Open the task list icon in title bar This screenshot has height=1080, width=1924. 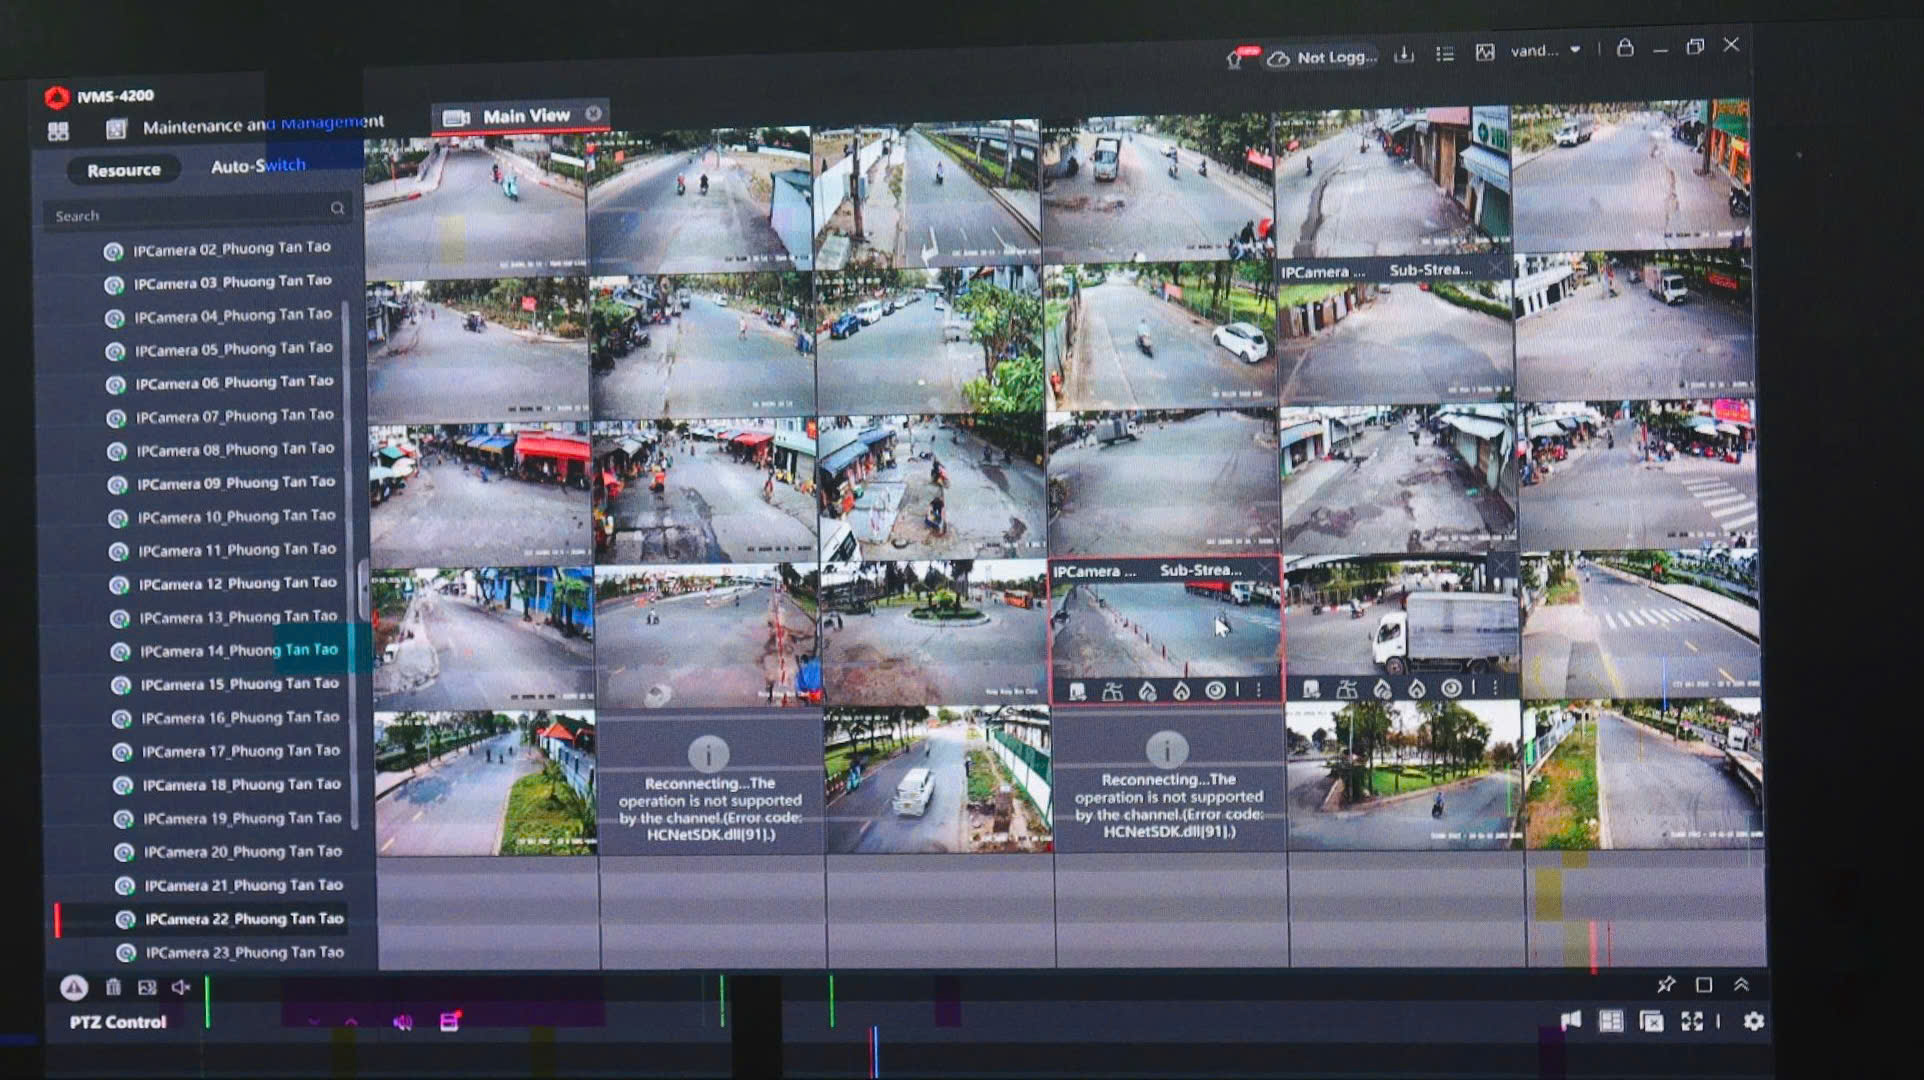[x=1445, y=54]
